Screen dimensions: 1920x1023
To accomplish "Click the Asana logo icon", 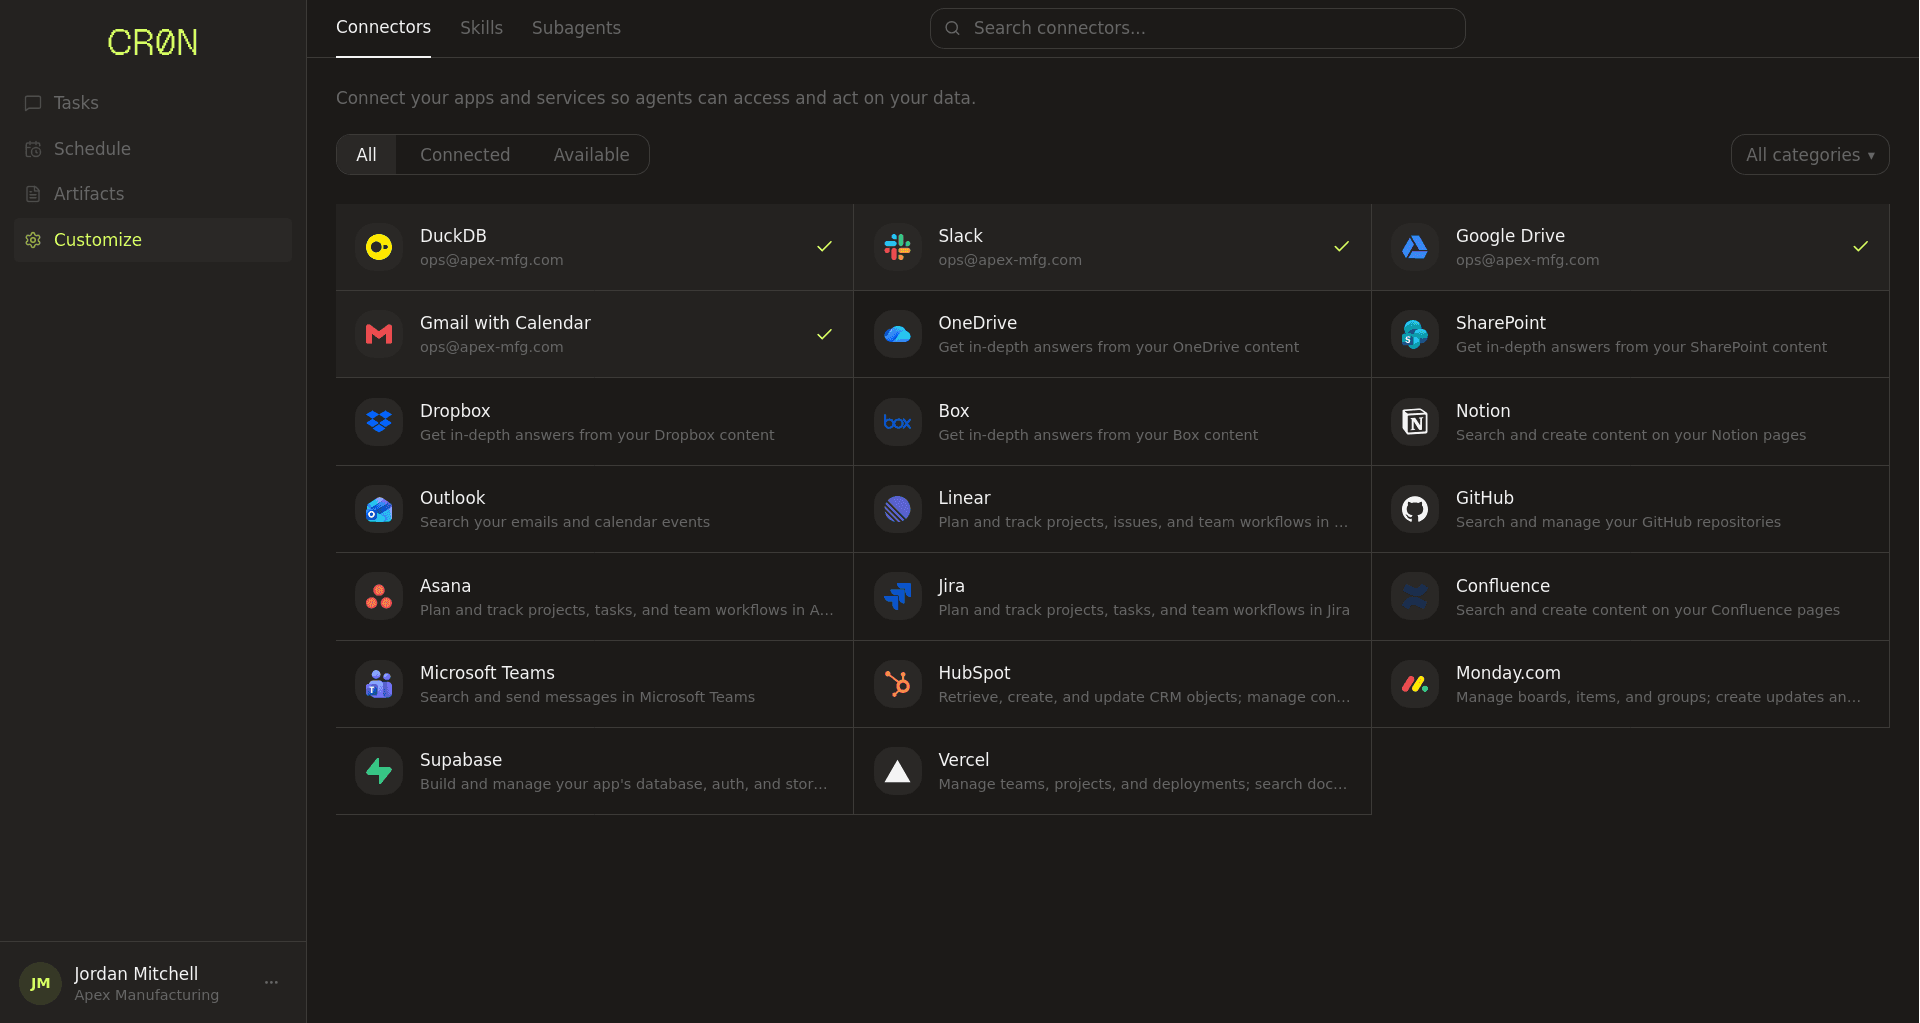I will [379, 597].
